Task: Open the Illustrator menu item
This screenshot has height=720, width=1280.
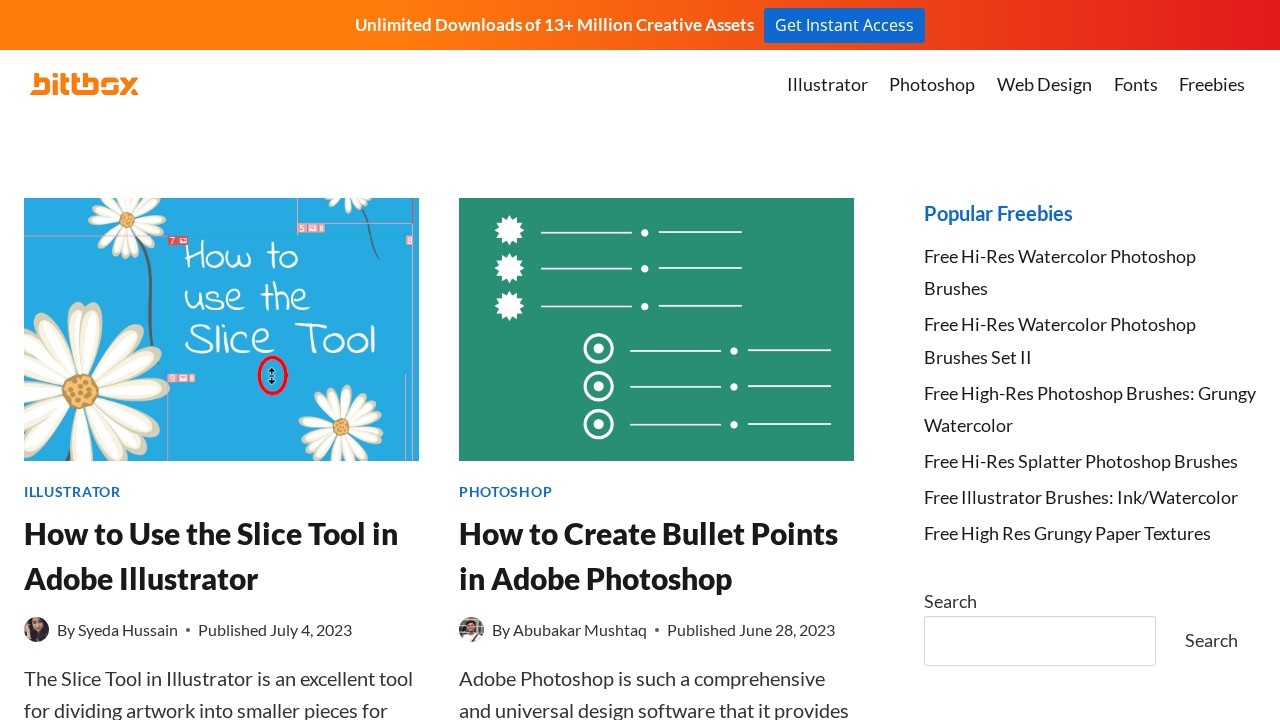Action: [827, 85]
